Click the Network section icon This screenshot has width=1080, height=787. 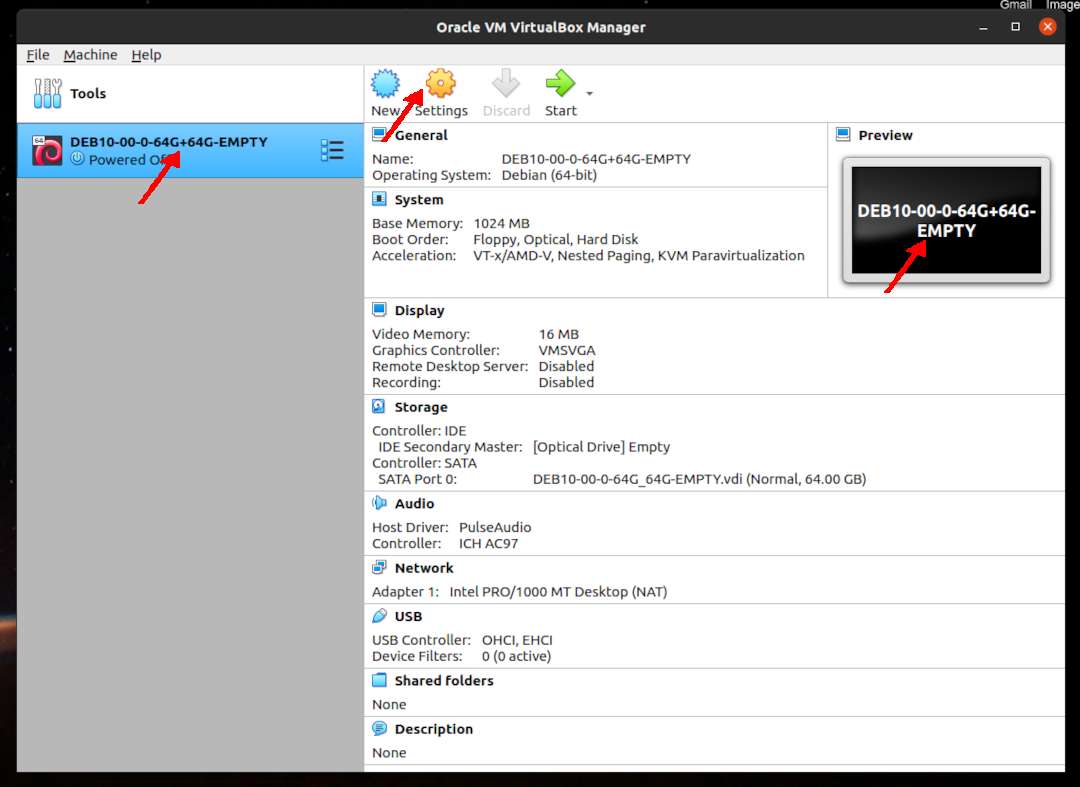[379, 567]
